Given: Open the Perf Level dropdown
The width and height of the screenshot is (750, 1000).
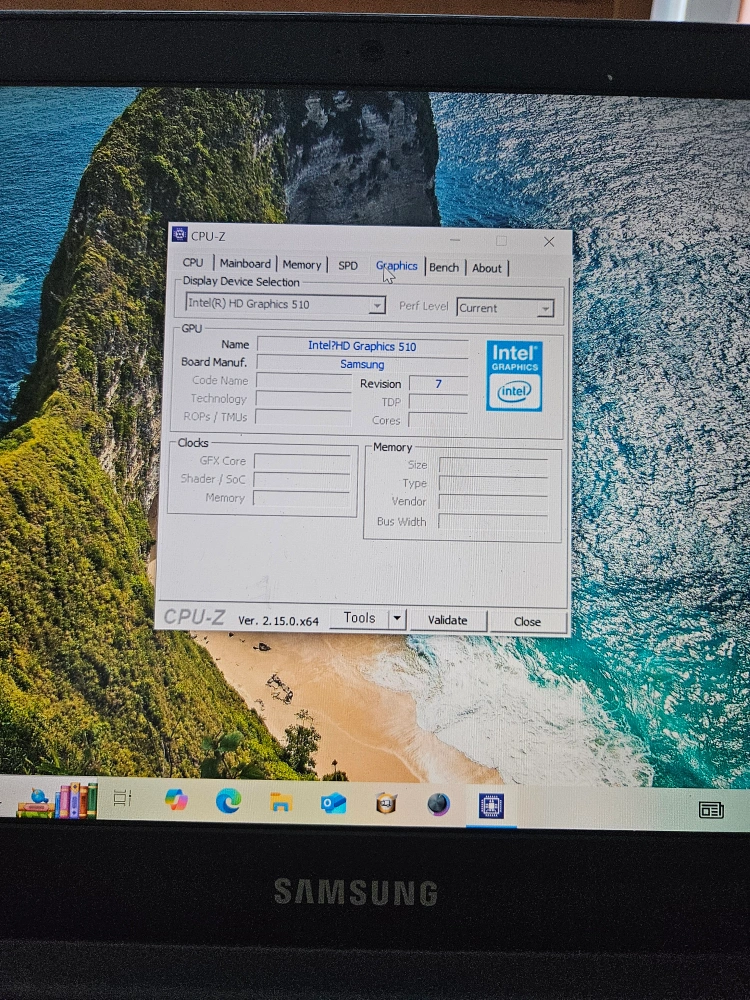Looking at the screenshot, I should 545,309.
